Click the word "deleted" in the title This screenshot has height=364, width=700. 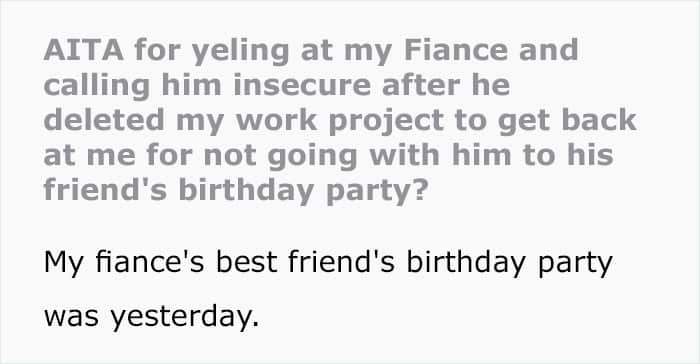pyautogui.click(x=104, y=120)
